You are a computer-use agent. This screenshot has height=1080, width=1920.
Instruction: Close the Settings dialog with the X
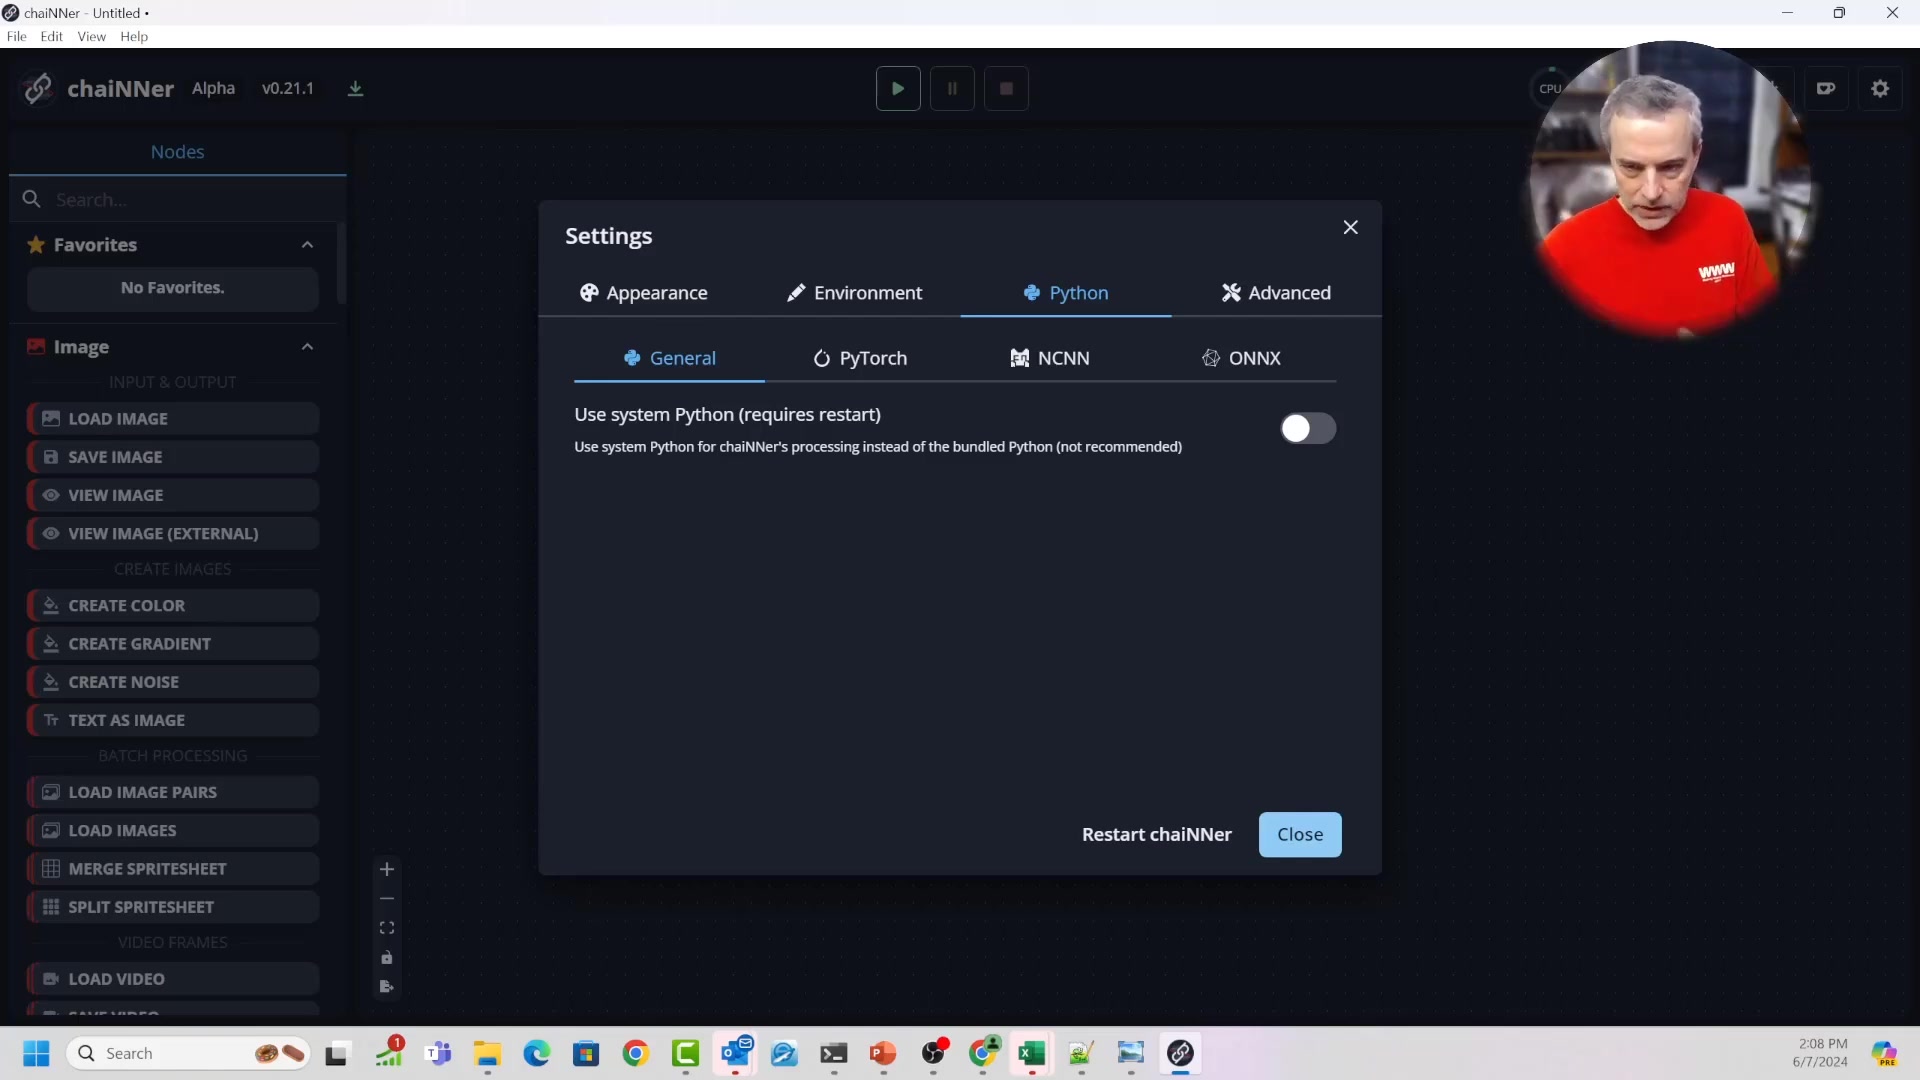pyautogui.click(x=1350, y=227)
